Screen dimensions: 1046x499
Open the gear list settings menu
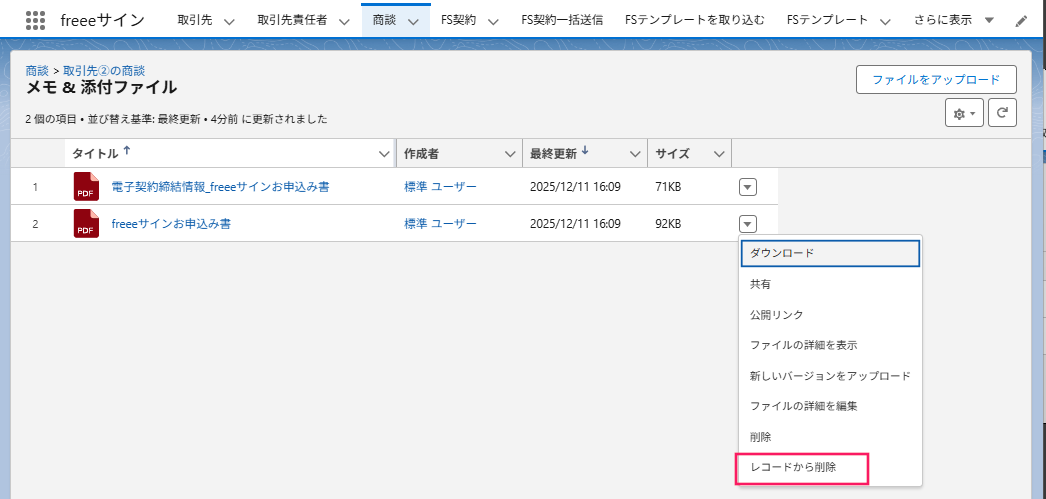click(965, 113)
